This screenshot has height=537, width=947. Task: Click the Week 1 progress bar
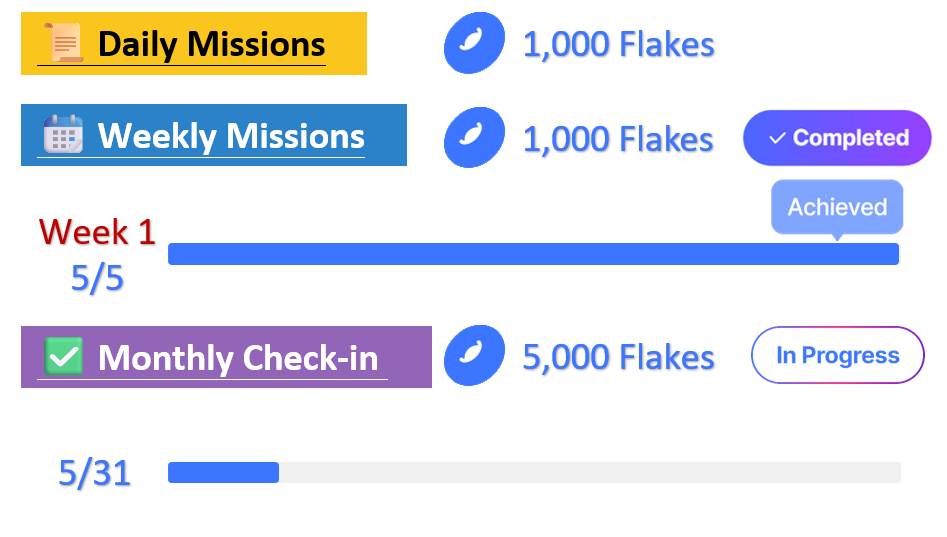coord(533,254)
